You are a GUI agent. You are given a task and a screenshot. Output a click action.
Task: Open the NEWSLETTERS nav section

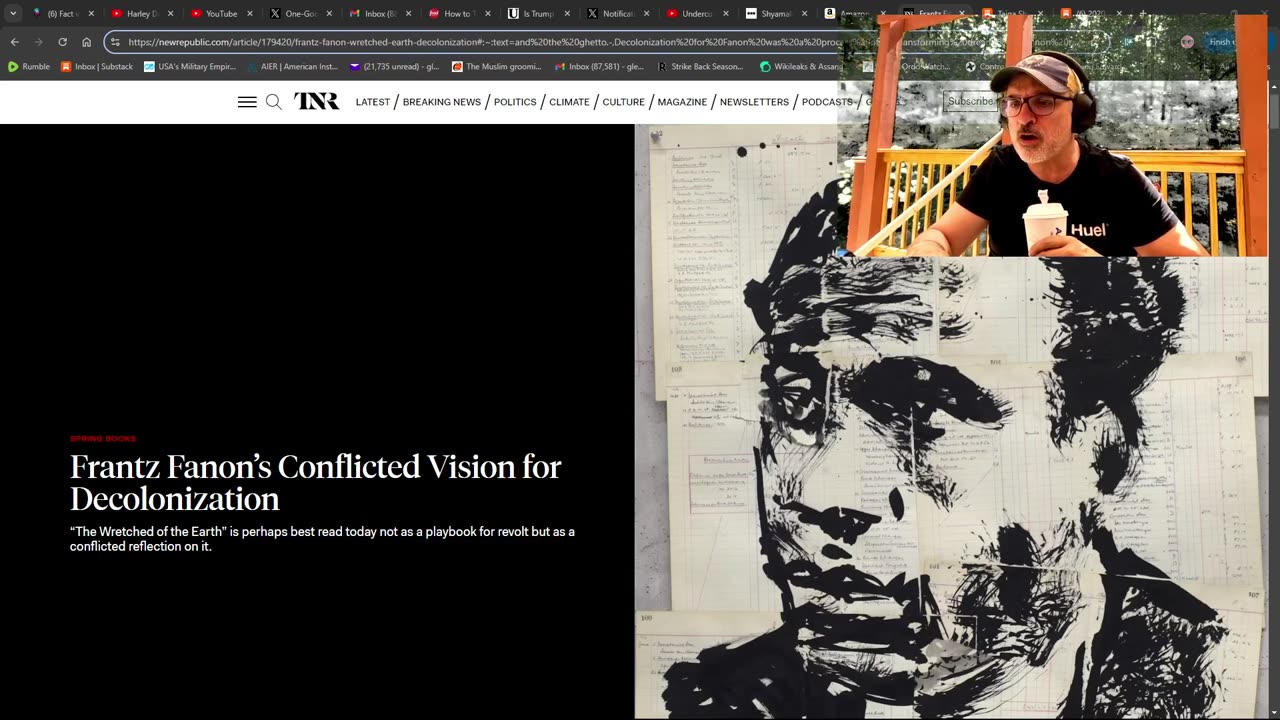click(x=754, y=102)
